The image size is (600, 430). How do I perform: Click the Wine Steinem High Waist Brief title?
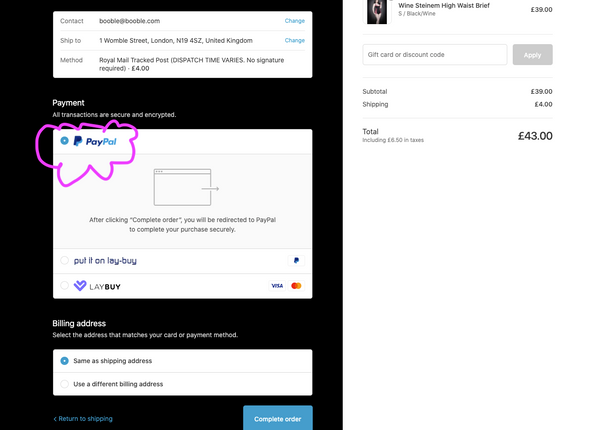pos(444,5)
